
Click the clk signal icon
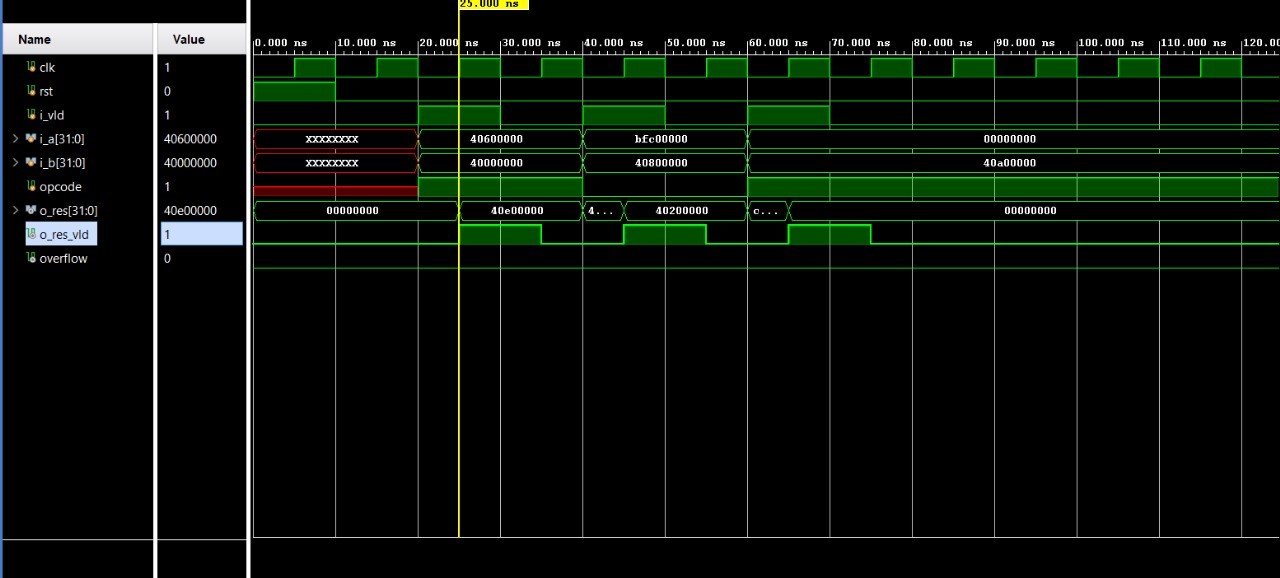click(31, 67)
